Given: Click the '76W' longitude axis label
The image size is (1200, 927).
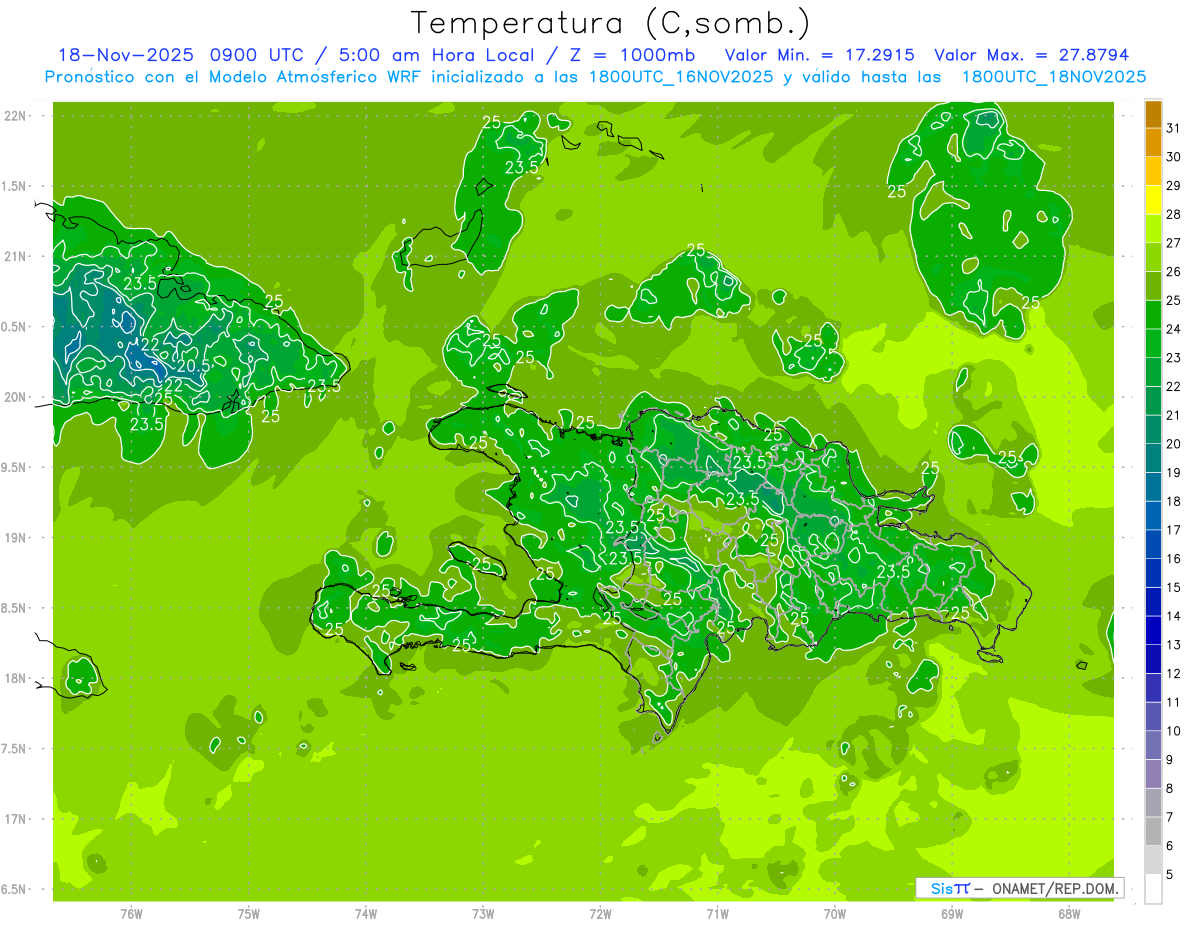Looking at the screenshot, I should coord(131,914).
